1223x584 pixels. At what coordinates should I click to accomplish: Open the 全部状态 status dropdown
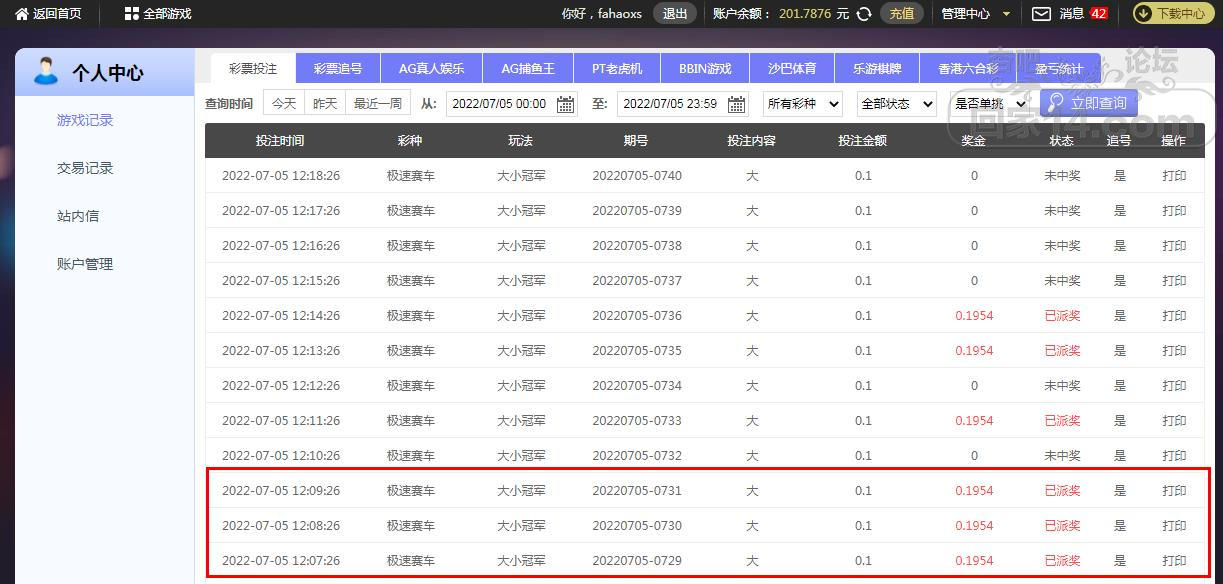(896, 104)
